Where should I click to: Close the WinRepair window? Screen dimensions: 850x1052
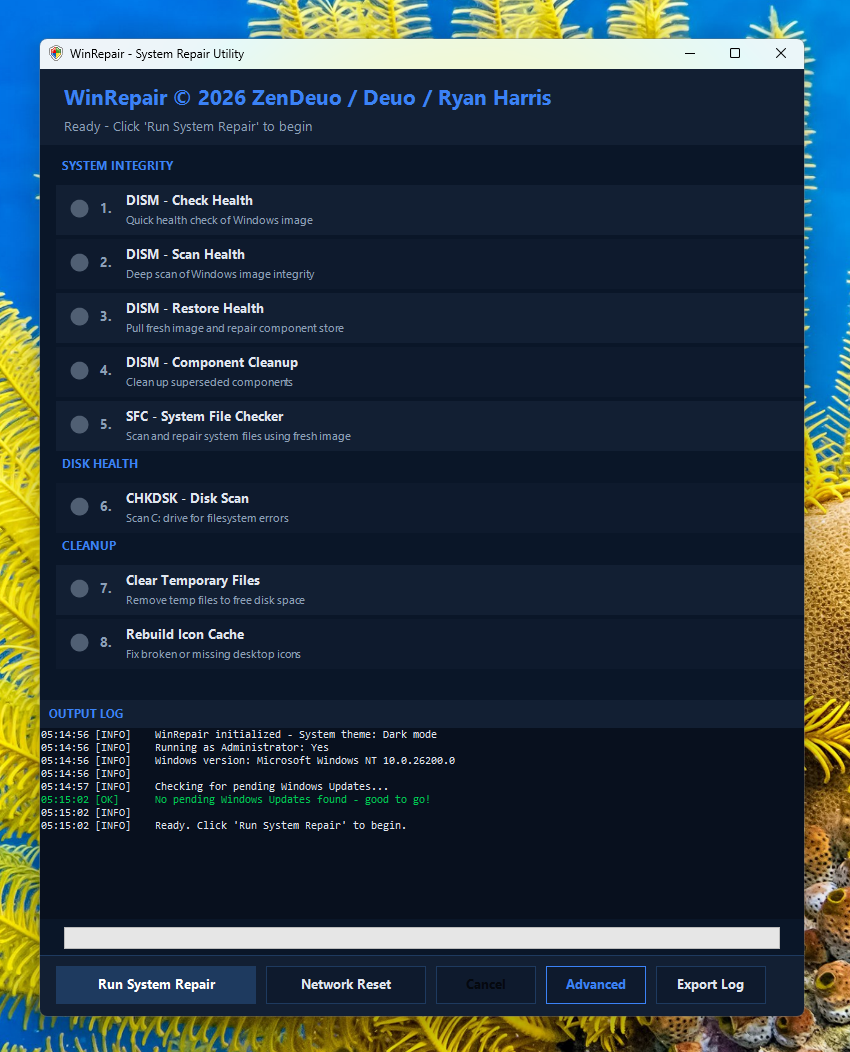(780, 54)
